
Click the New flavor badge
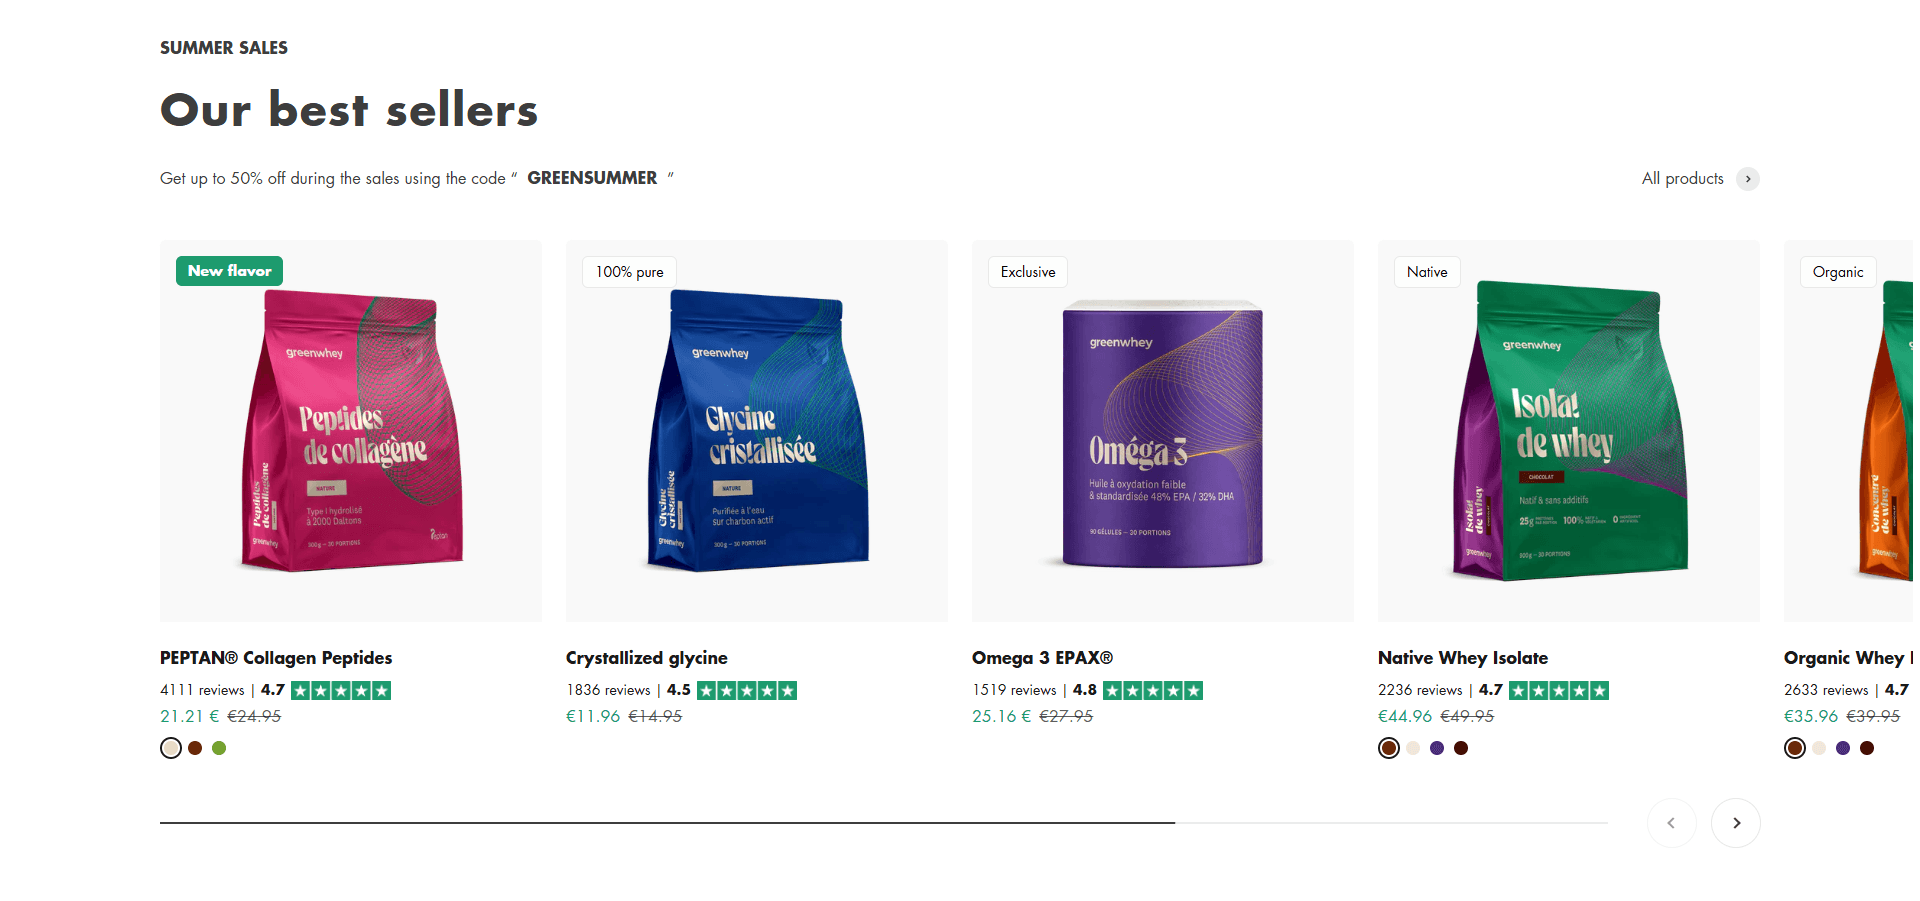point(230,271)
